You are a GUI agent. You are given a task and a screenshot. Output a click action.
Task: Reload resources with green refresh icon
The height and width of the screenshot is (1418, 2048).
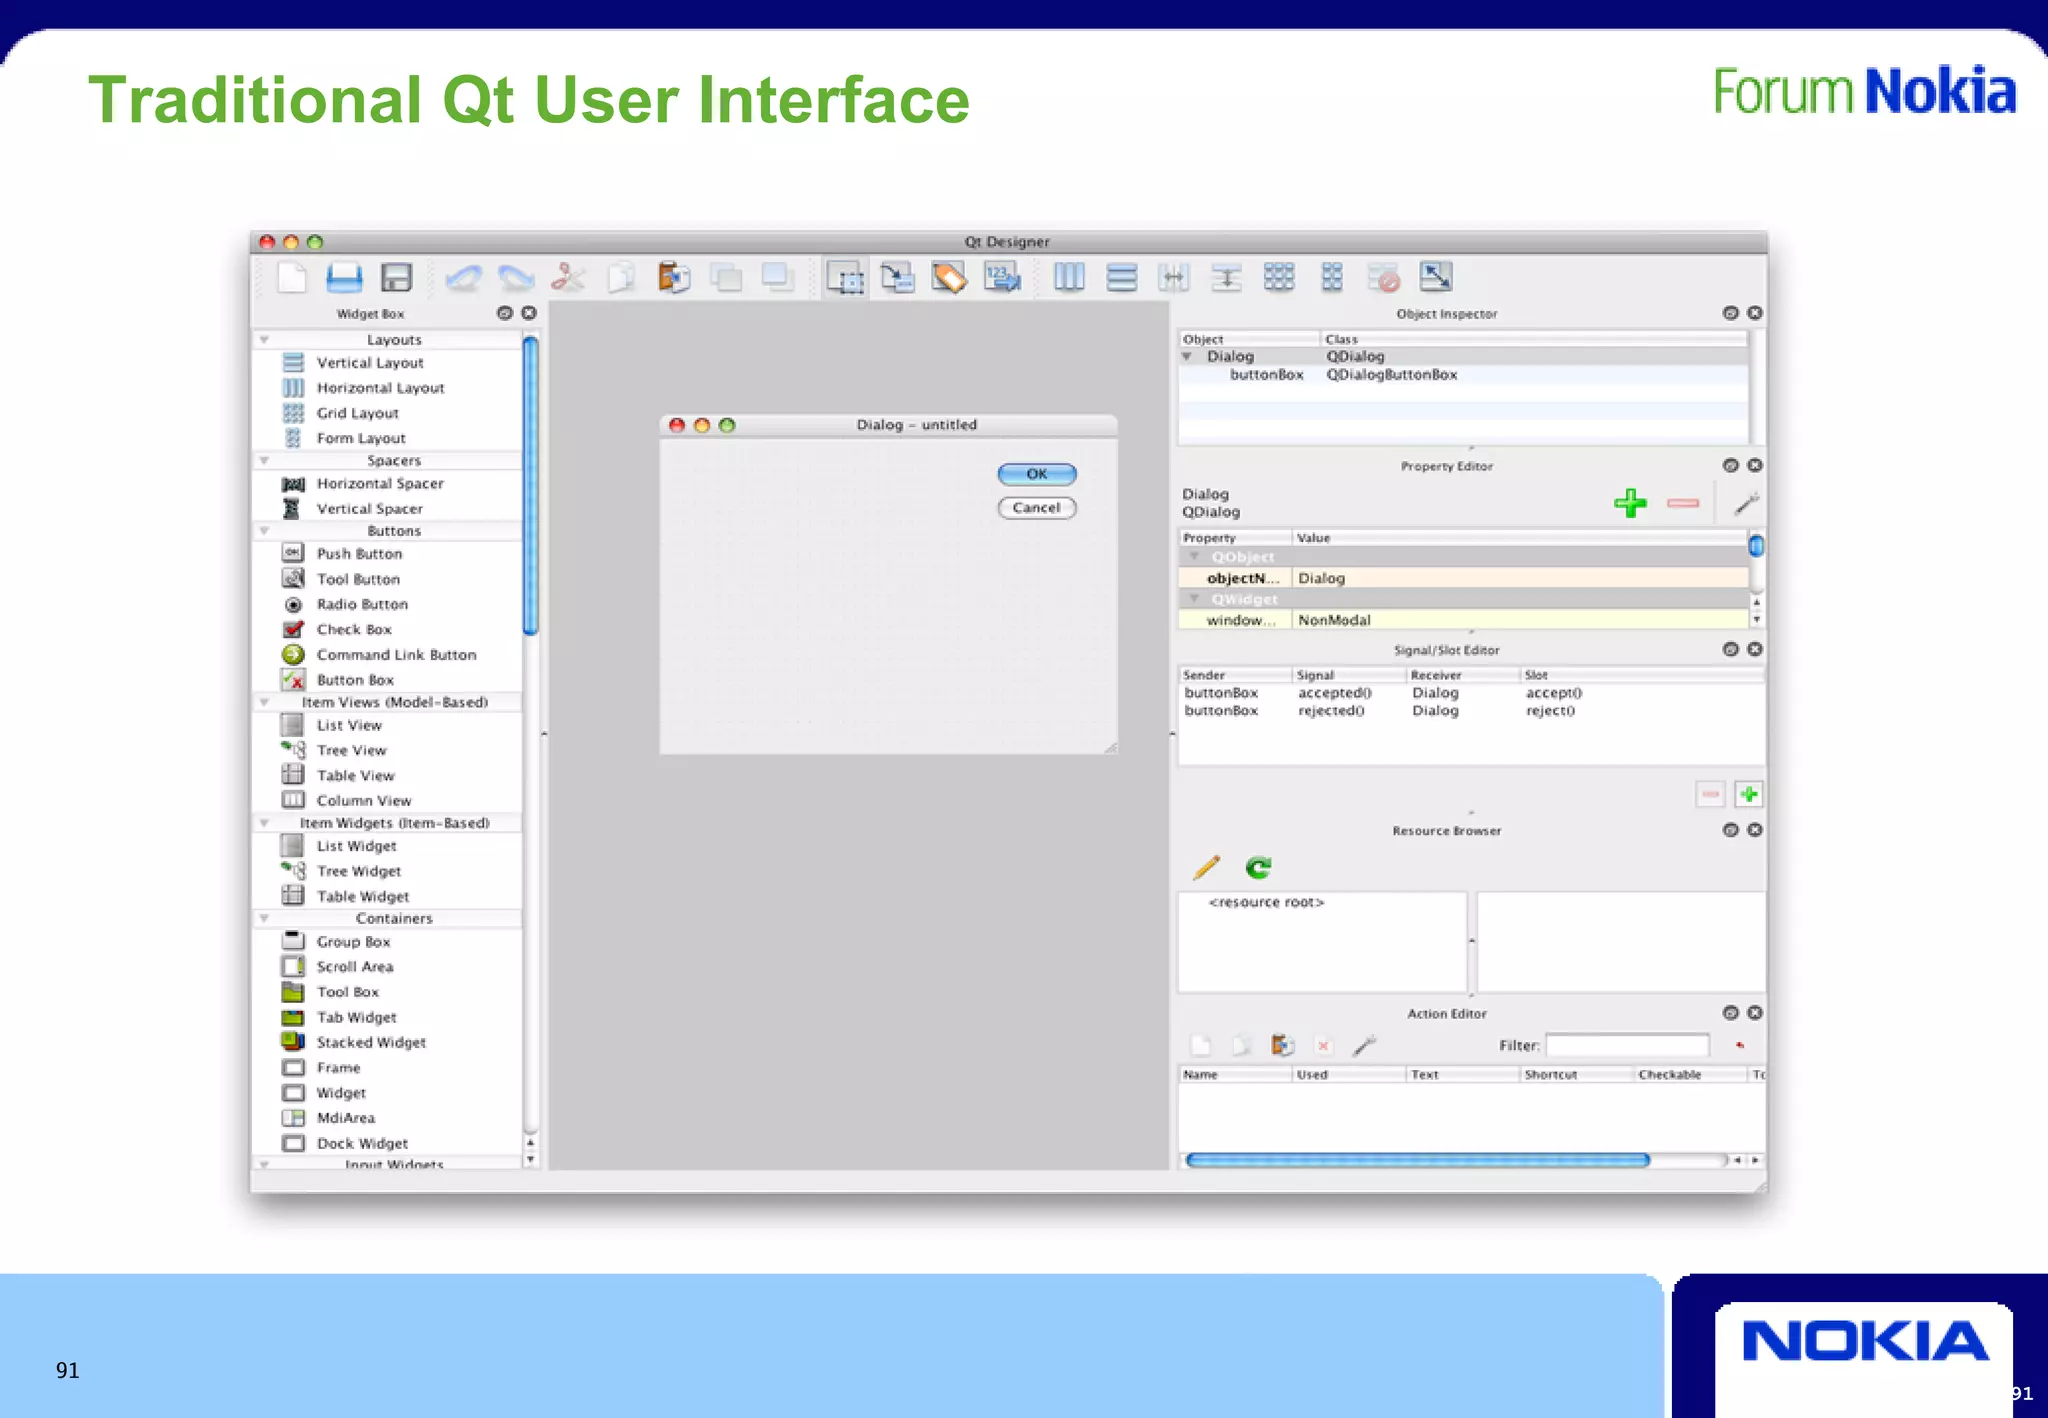point(1258,867)
